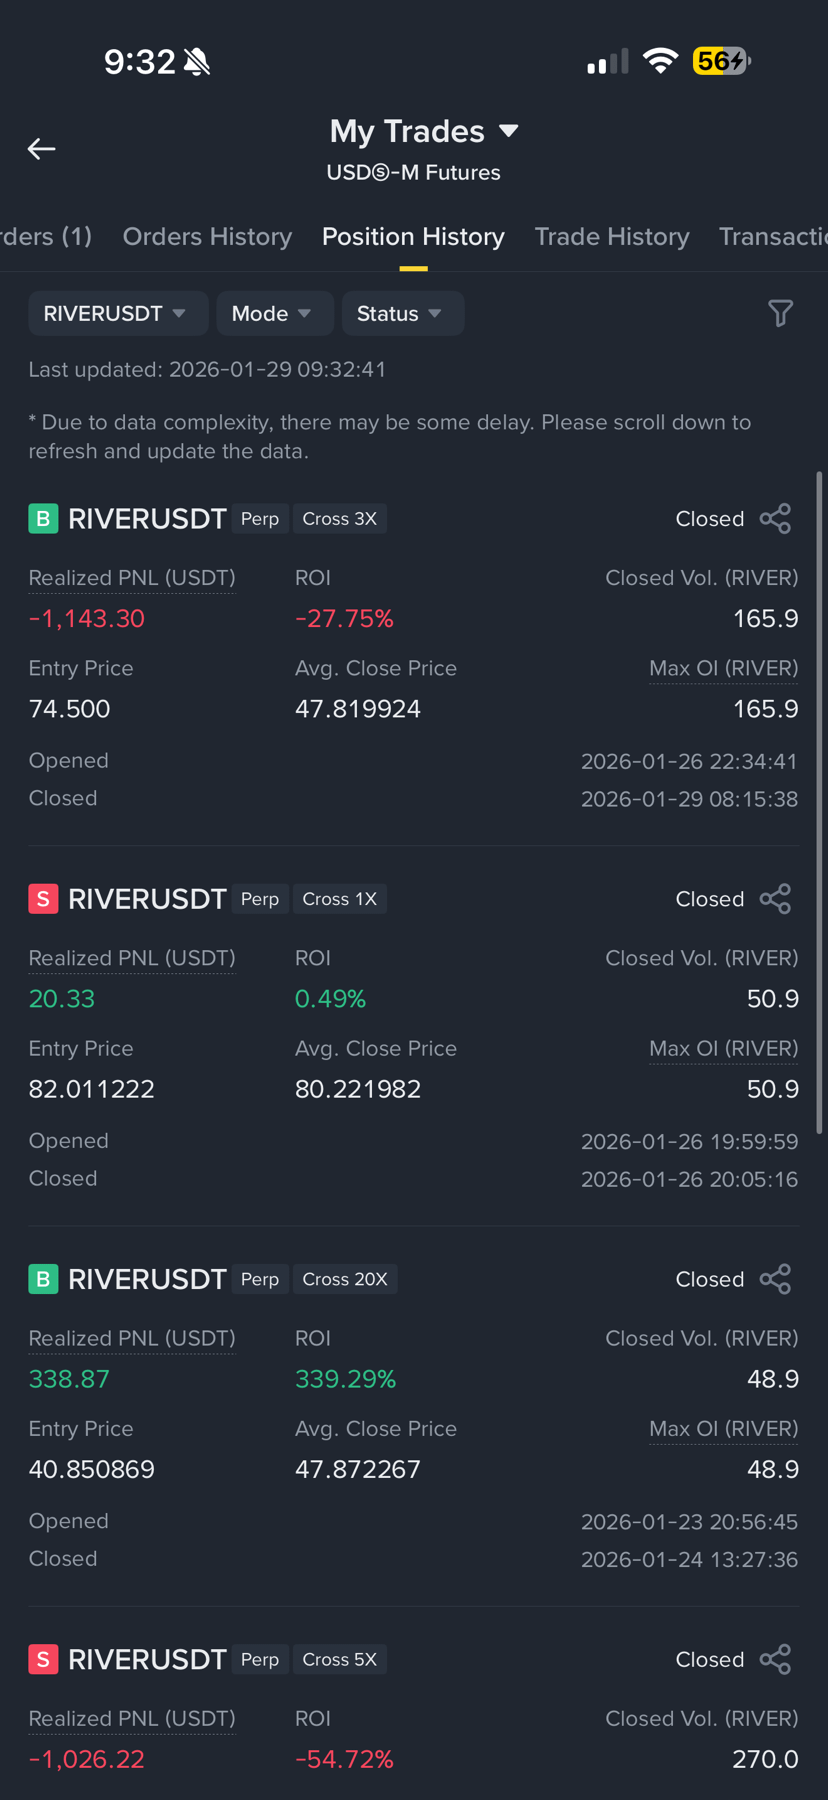Tap the battery indicator in status bar

[x=721, y=61]
